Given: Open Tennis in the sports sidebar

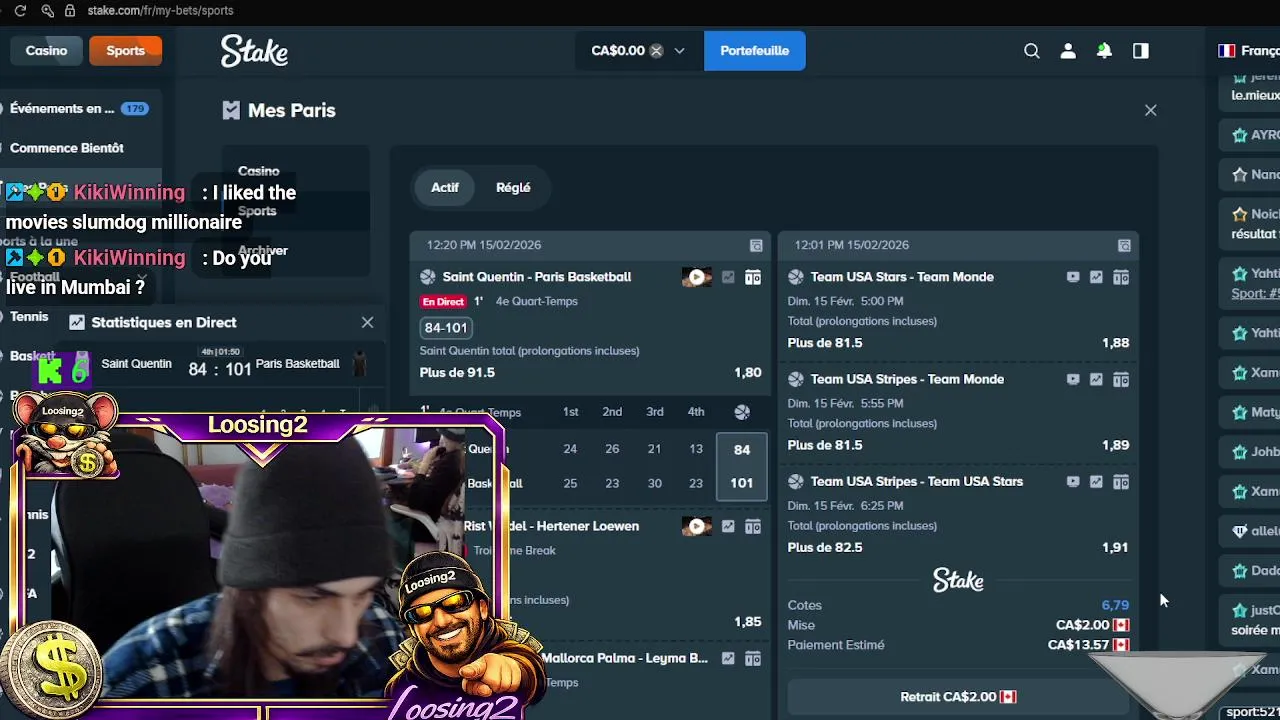Looking at the screenshot, I should 29,316.
